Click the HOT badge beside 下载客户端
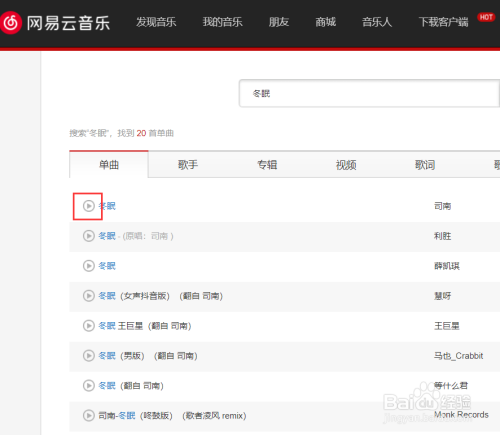 (486, 17)
